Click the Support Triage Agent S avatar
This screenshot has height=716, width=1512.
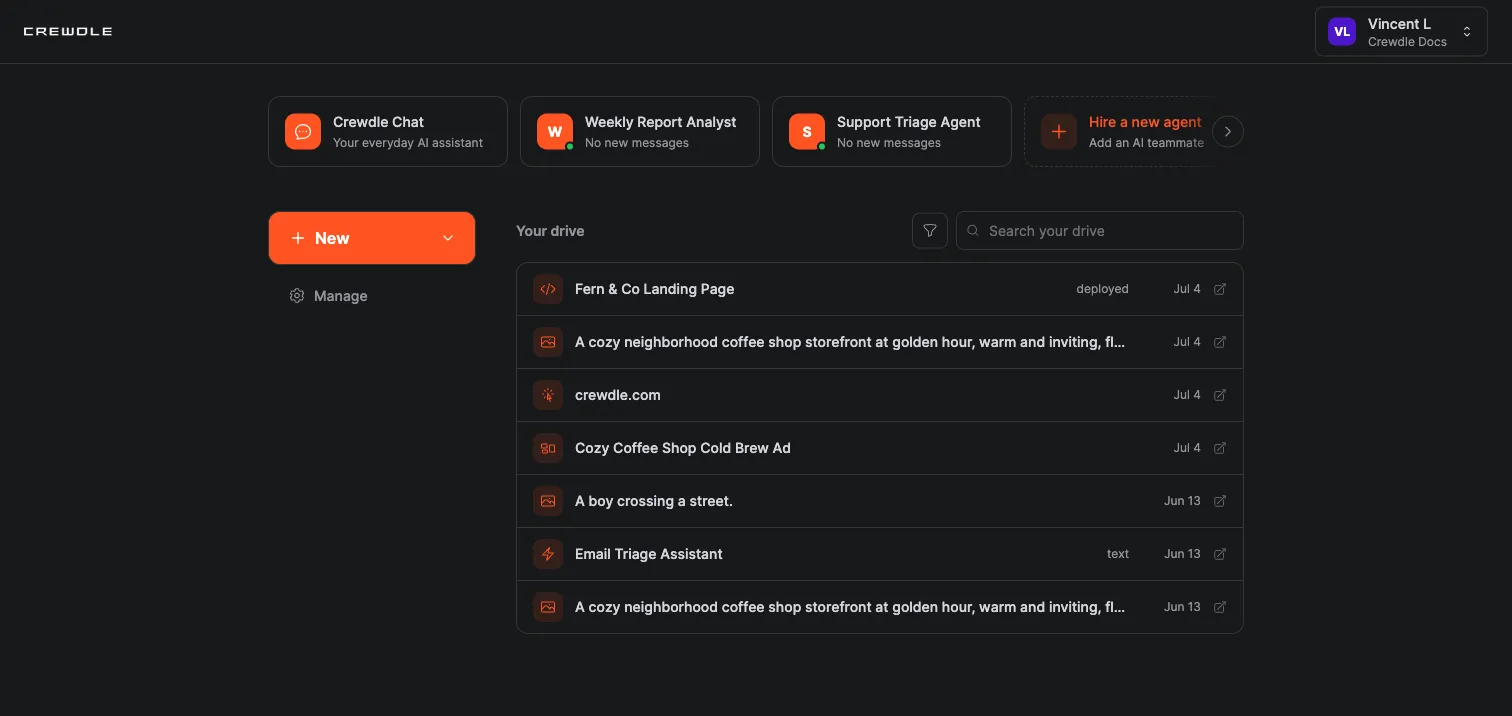pos(807,132)
